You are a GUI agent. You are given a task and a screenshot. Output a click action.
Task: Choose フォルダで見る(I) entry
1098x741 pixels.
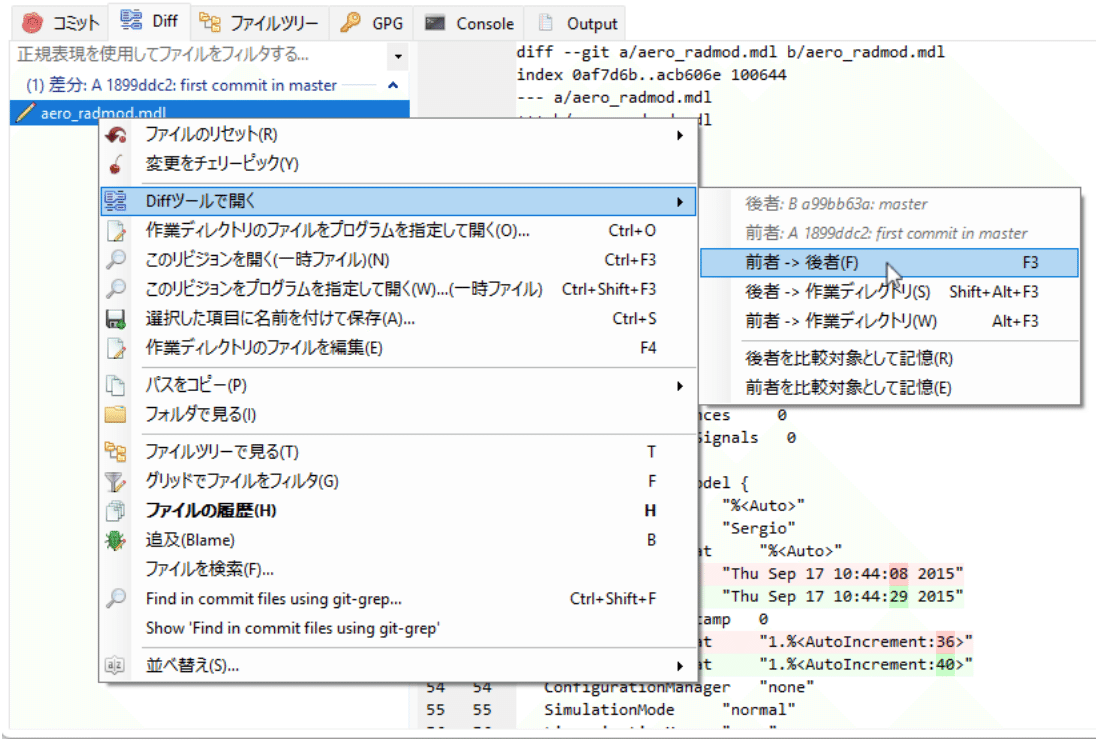click(x=398, y=415)
